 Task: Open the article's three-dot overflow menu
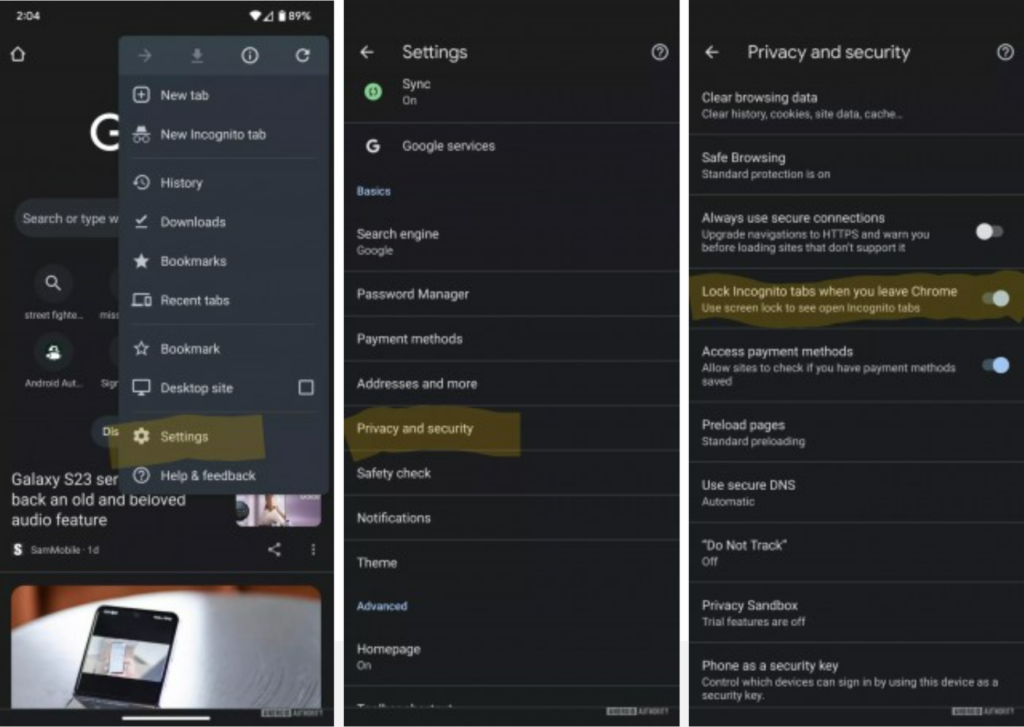pyautogui.click(x=313, y=549)
